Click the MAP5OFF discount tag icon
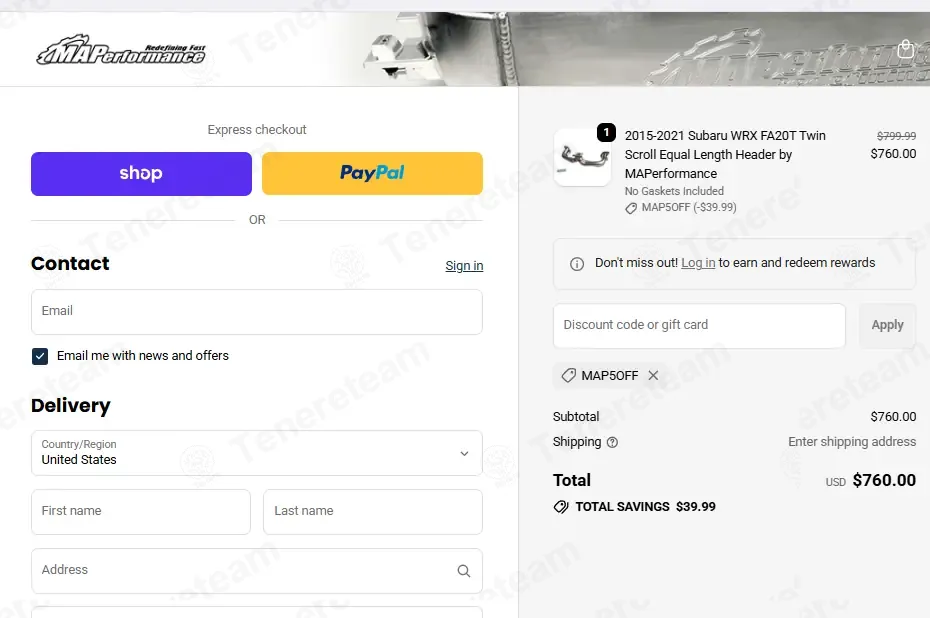The width and height of the screenshot is (930, 618). point(570,376)
